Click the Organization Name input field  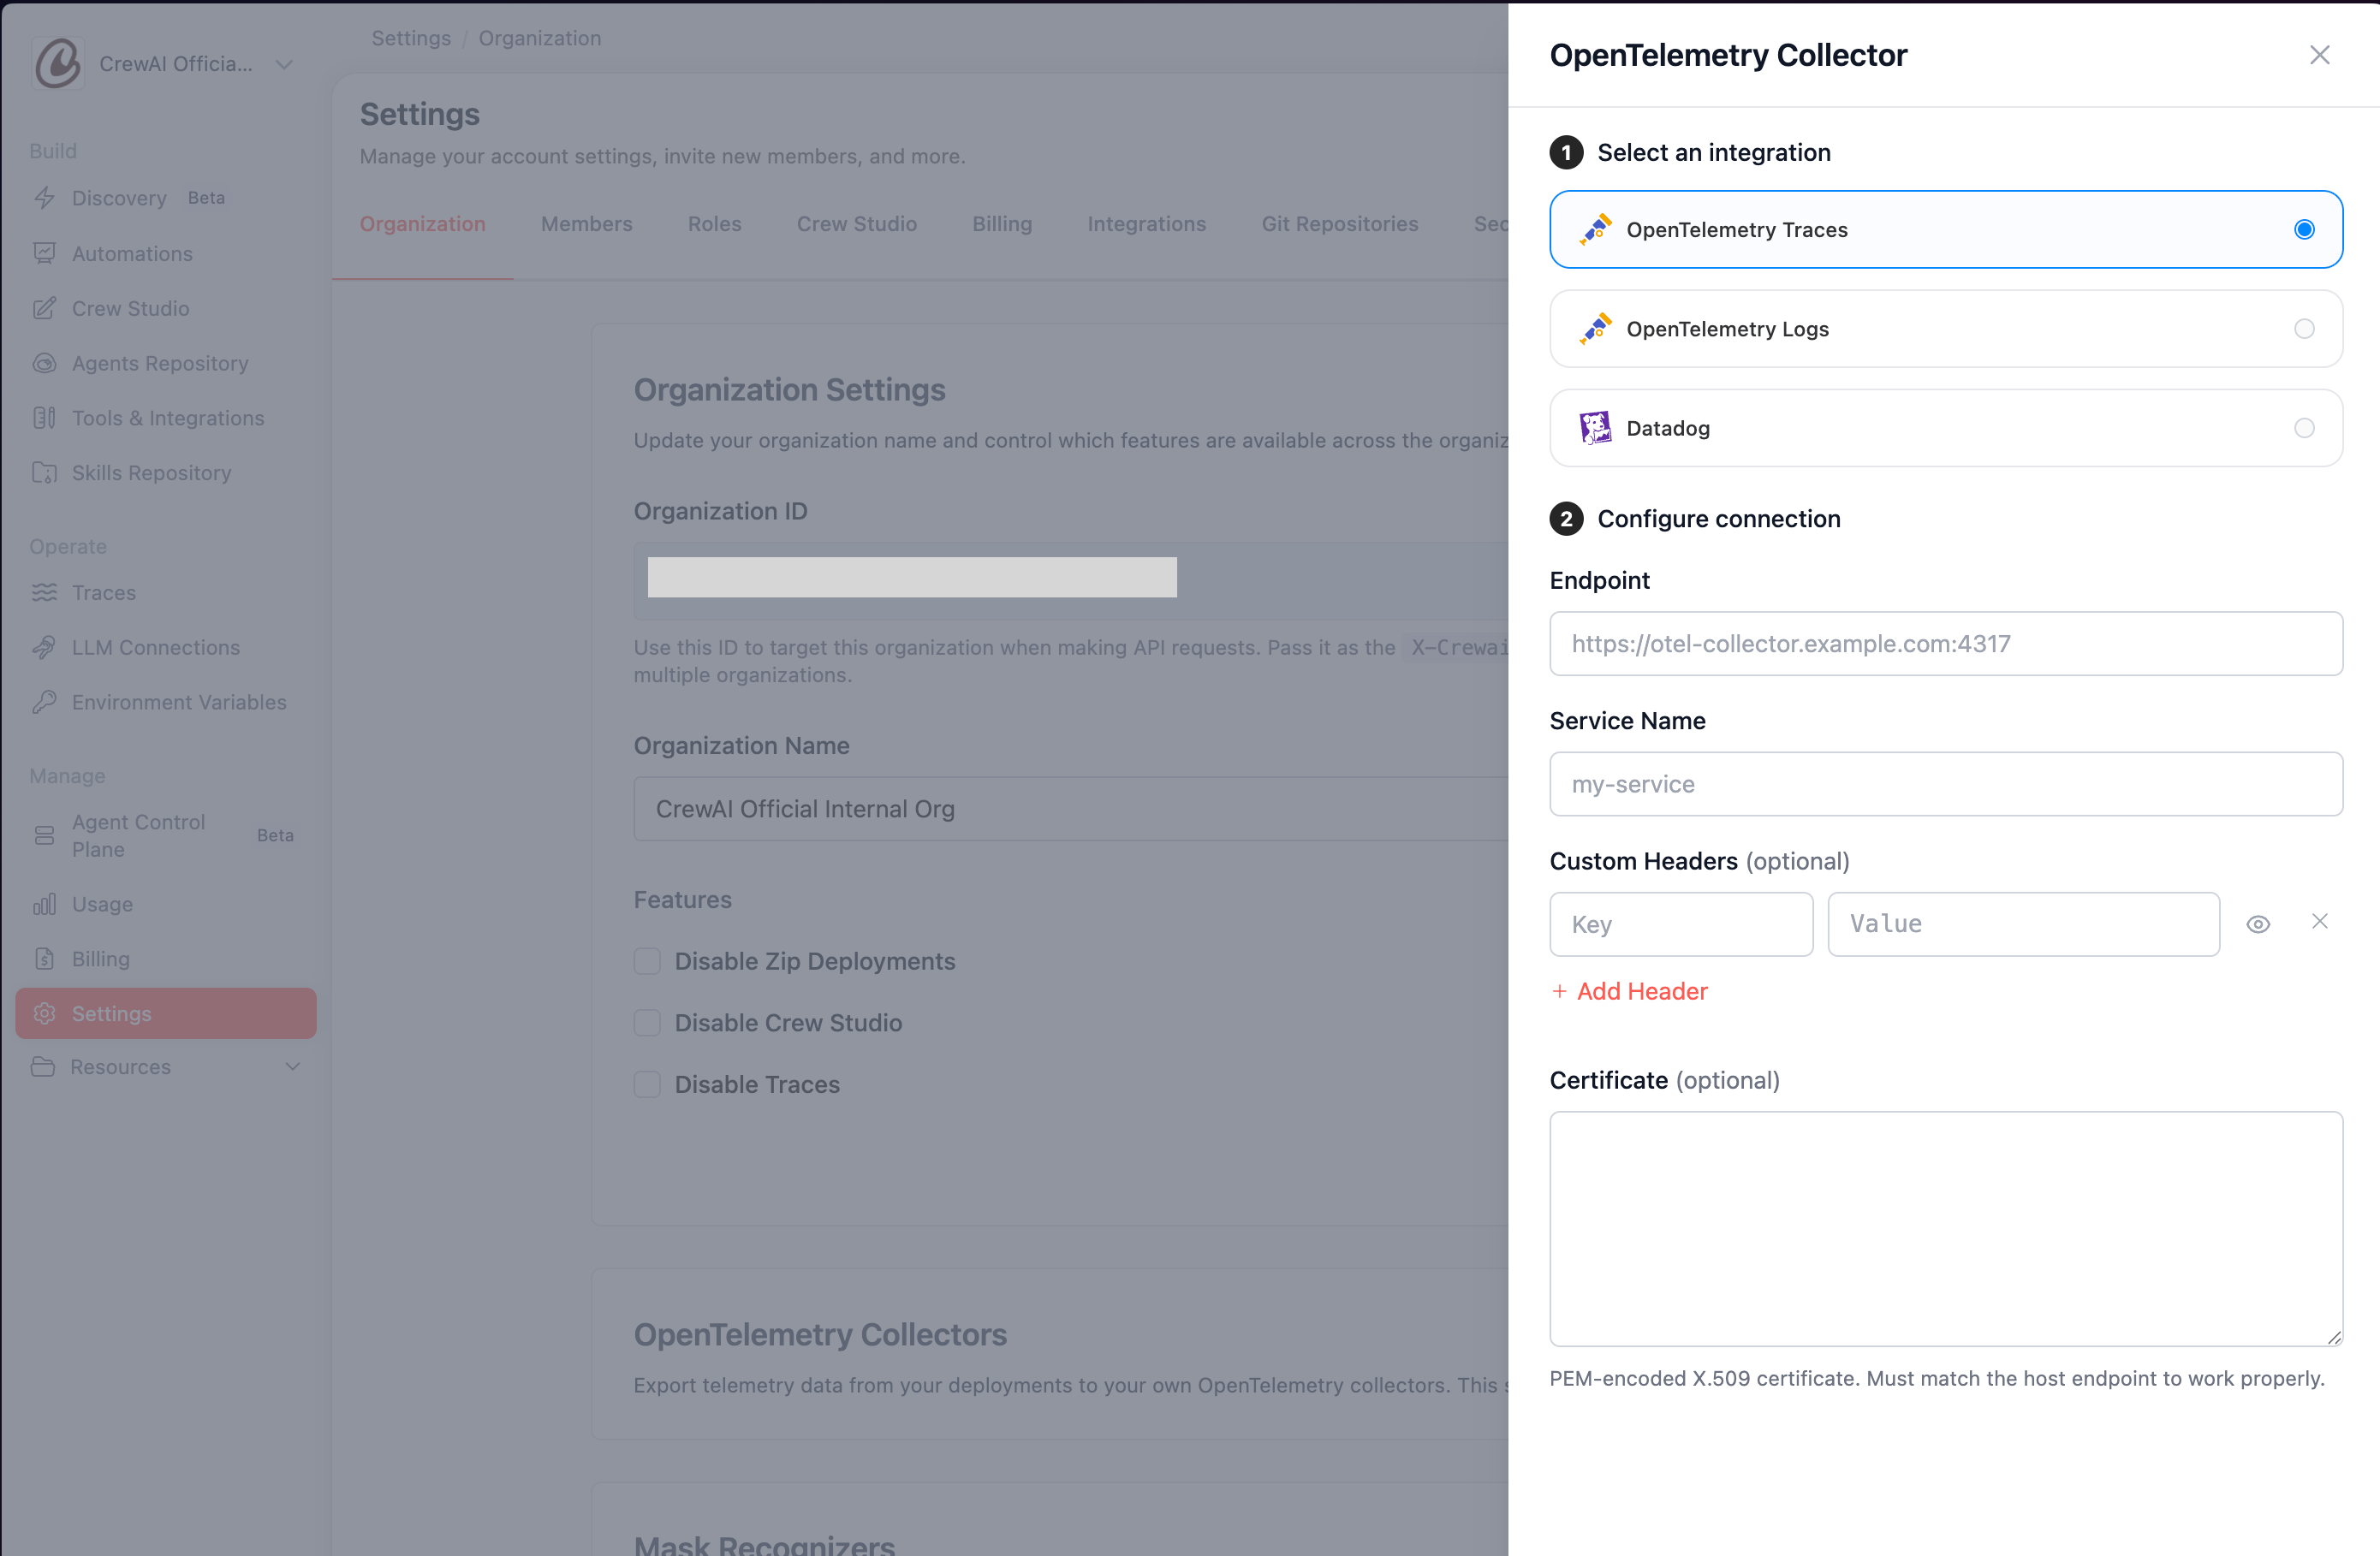1071,809
